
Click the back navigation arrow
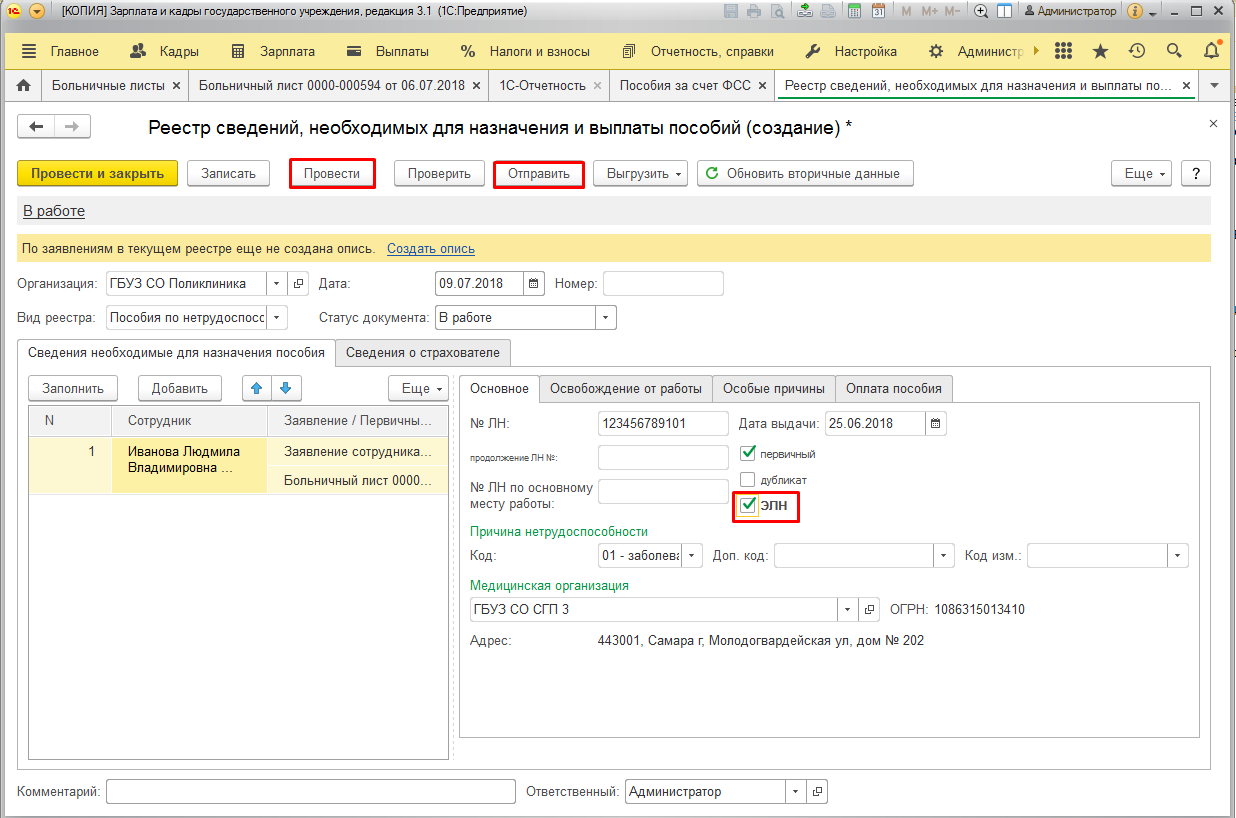(37, 127)
